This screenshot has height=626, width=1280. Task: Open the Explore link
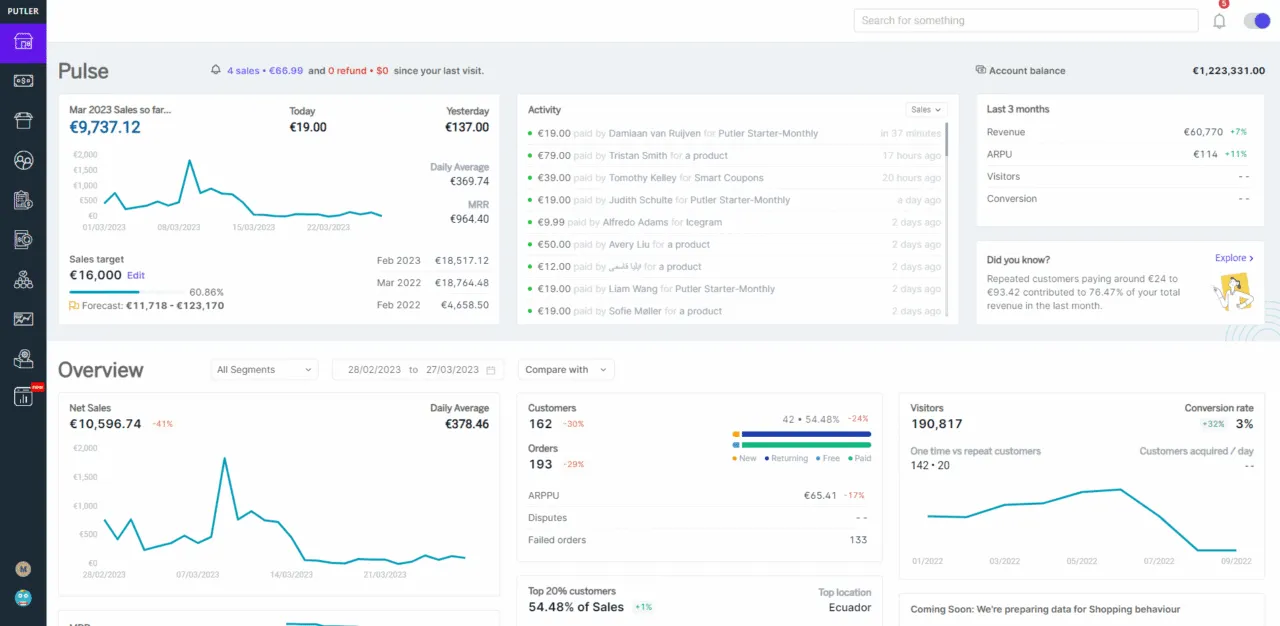1234,258
